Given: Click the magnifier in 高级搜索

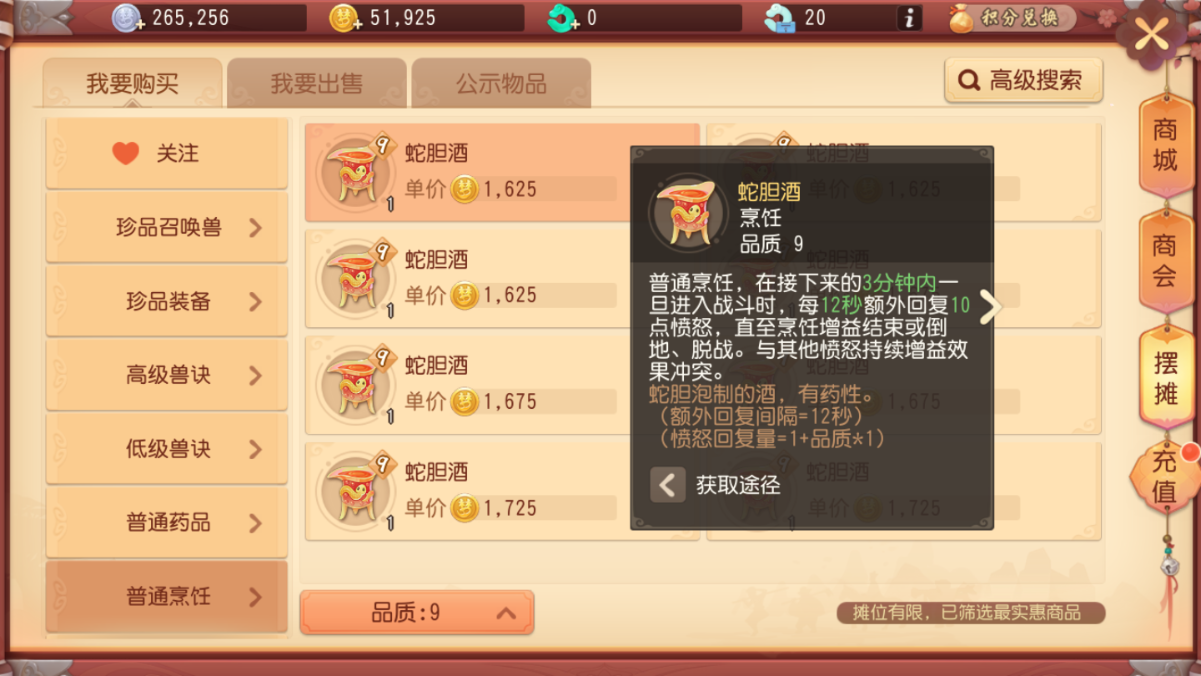Looking at the screenshot, I should click(x=969, y=81).
